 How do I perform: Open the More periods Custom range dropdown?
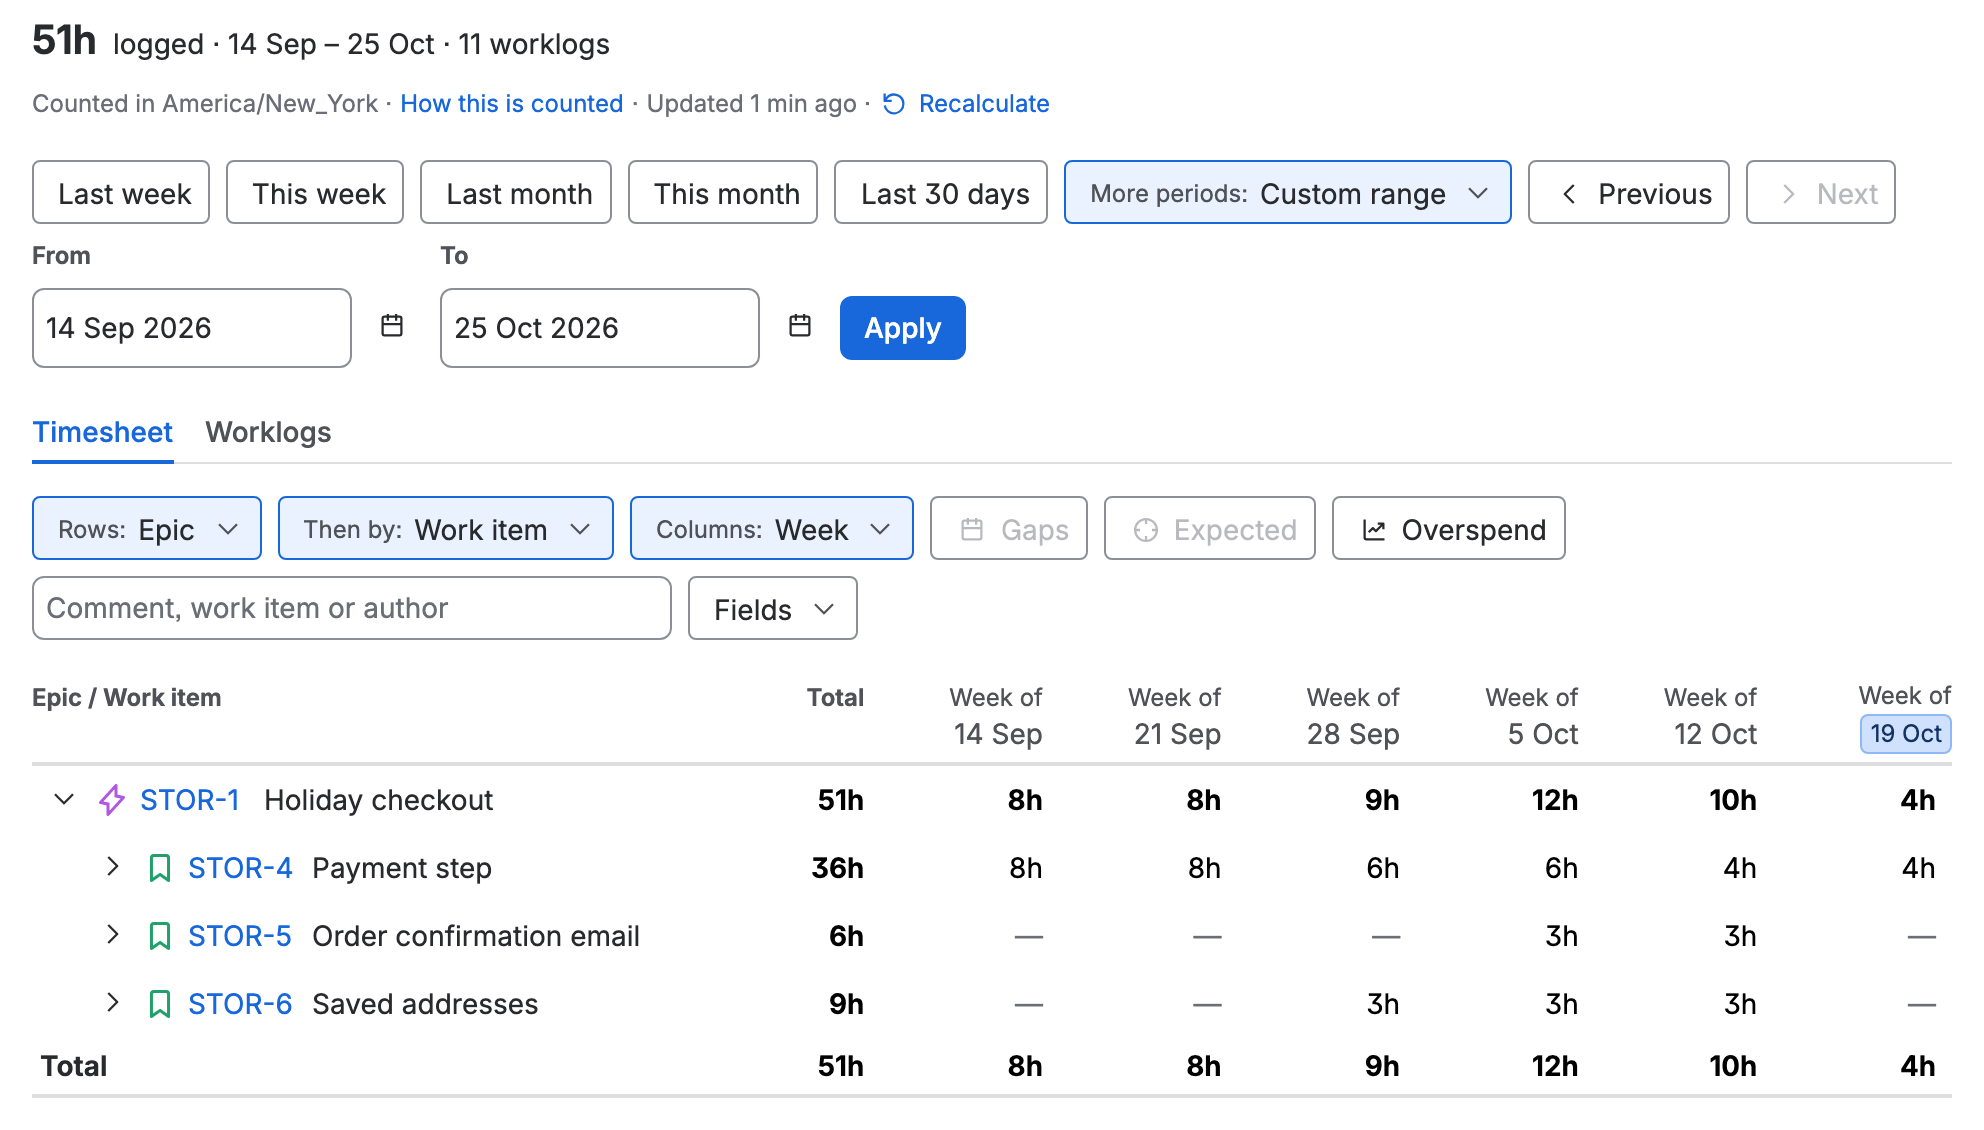coord(1288,193)
